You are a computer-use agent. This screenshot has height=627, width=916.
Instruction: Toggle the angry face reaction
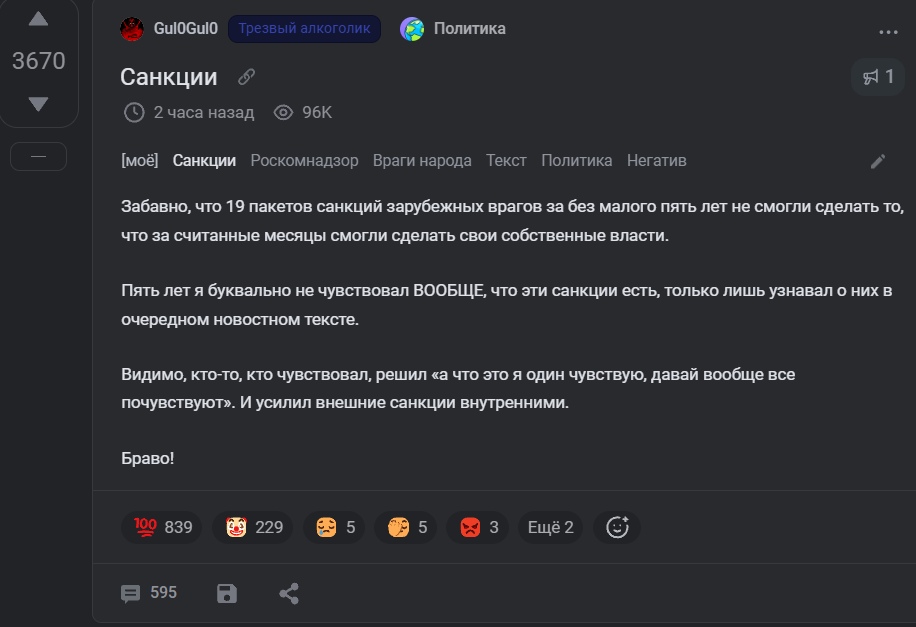point(478,528)
